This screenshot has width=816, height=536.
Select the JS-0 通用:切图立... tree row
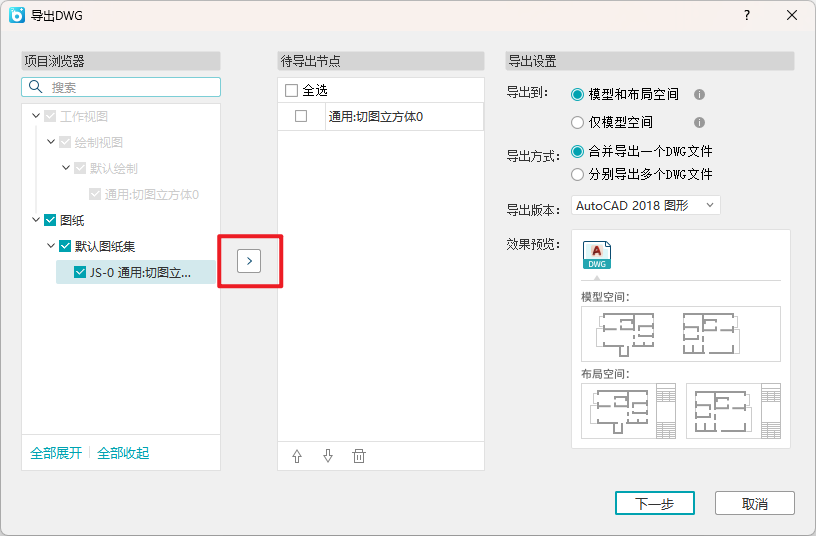[136, 272]
